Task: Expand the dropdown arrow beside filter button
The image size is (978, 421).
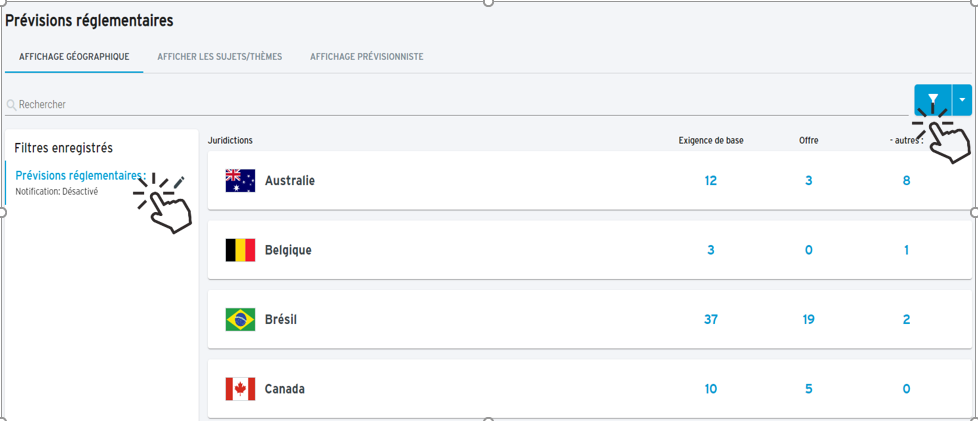Action: 962,99
